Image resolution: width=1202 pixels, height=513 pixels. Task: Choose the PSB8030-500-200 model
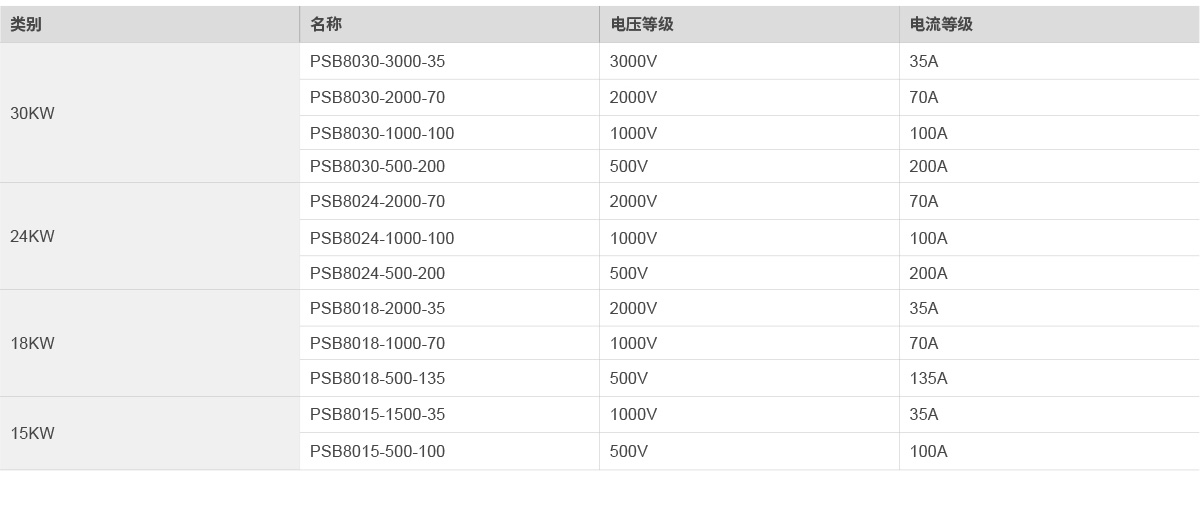point(377,167)
